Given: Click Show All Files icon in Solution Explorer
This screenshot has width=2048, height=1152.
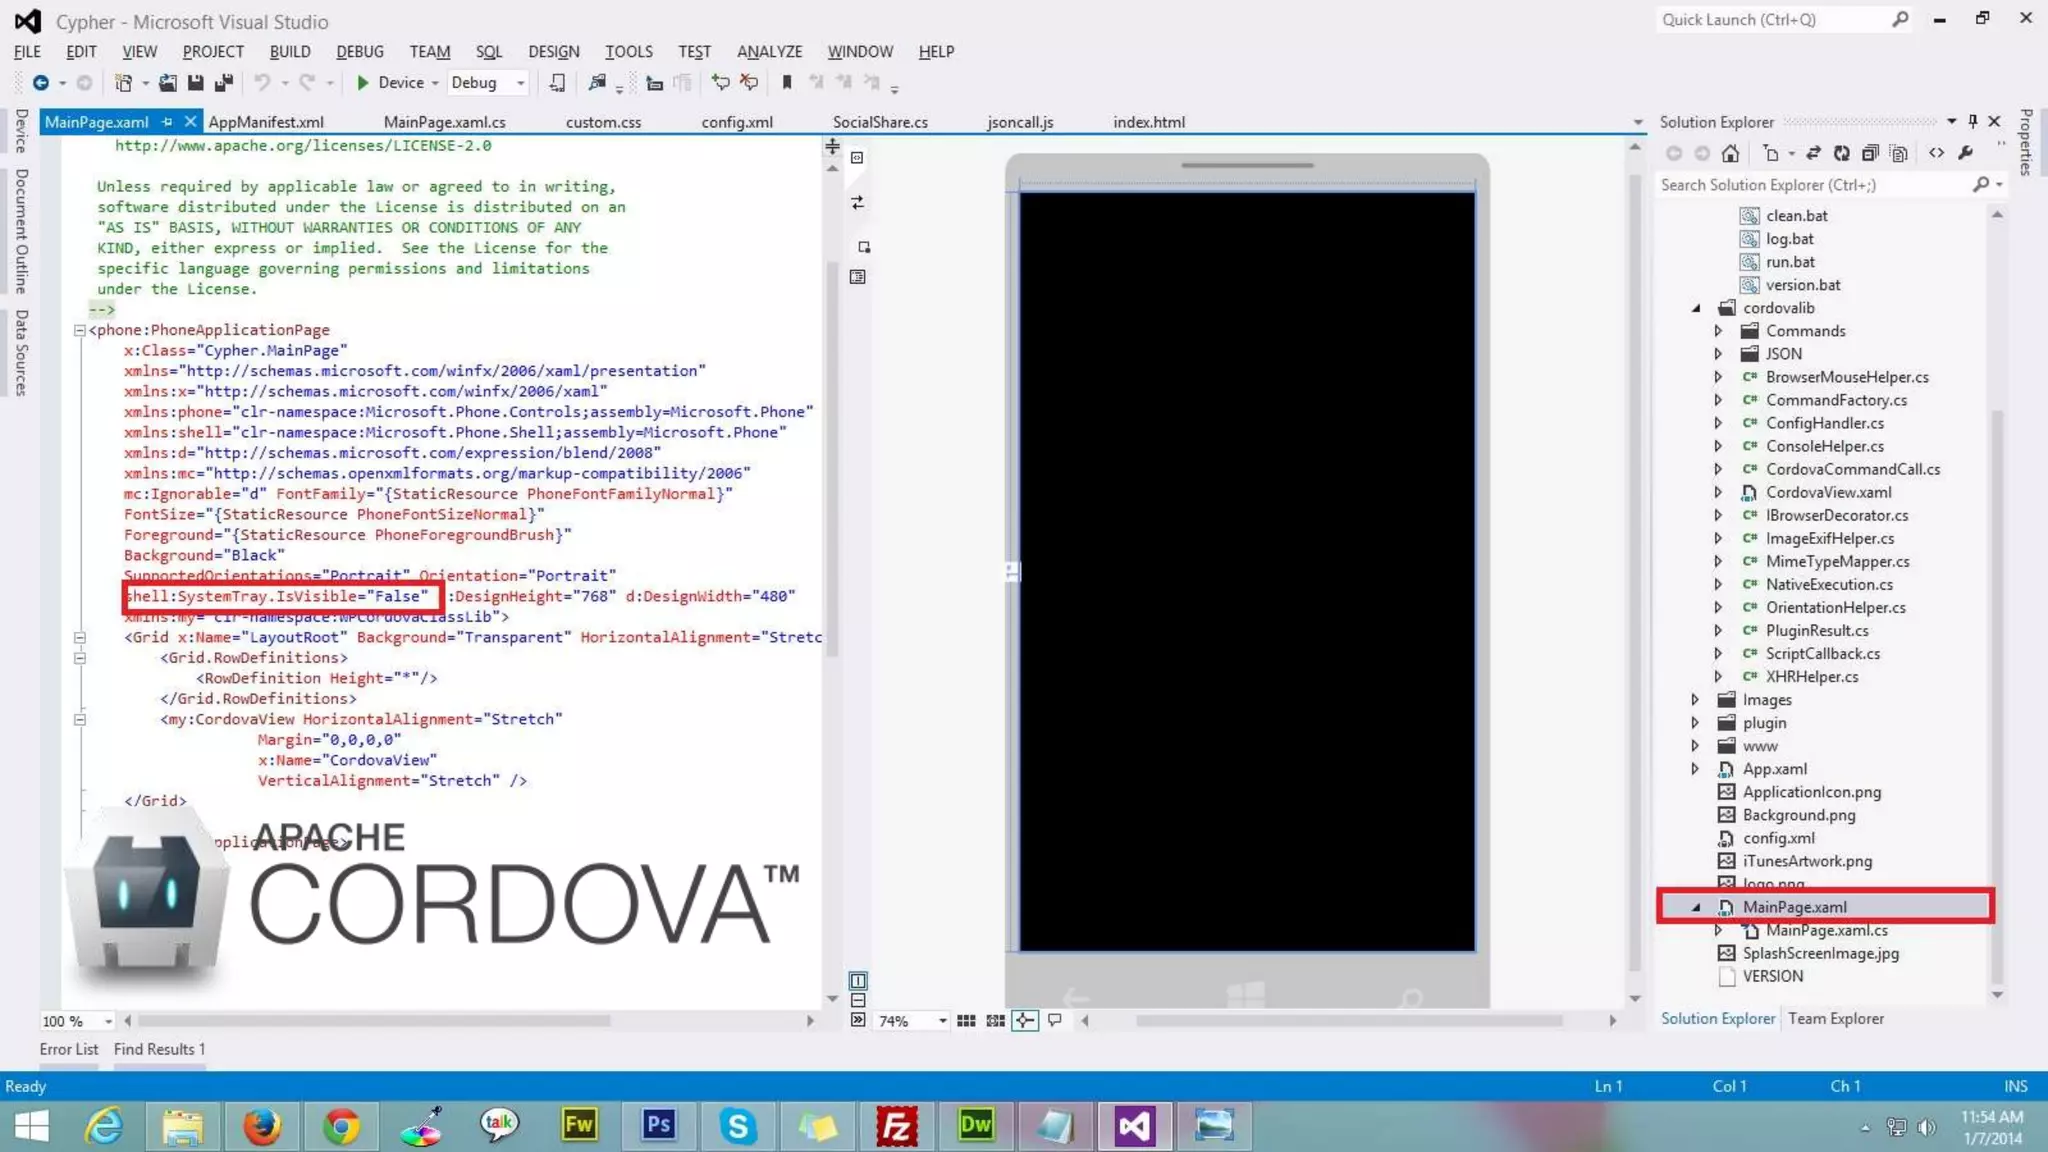Looking at the screenshot, I should [x=1899, y=153].
